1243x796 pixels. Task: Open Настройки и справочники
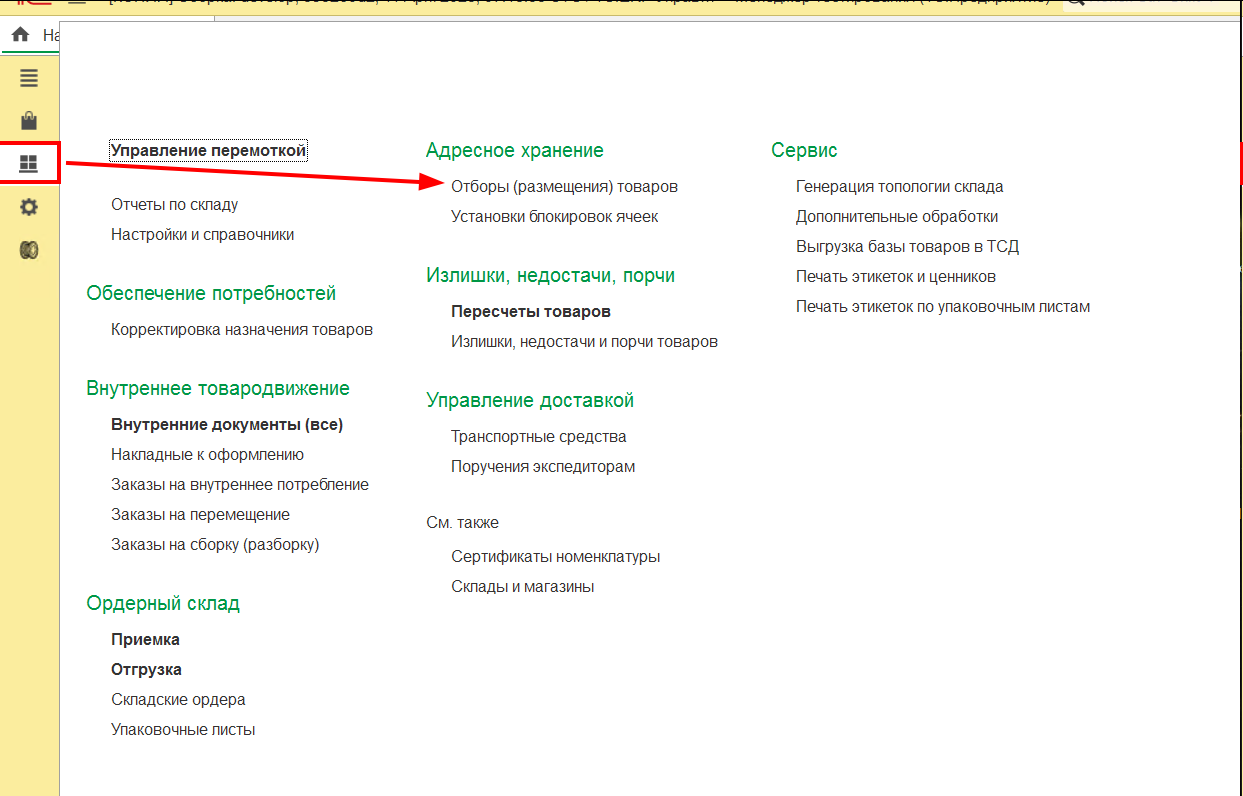click(x=203, y=235)
